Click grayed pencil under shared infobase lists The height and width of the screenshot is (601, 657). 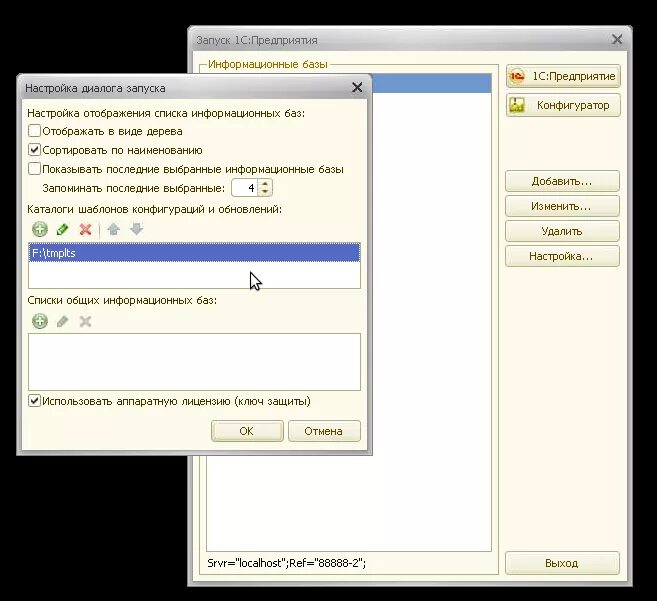pyautogui.click(x=62, y=321)
